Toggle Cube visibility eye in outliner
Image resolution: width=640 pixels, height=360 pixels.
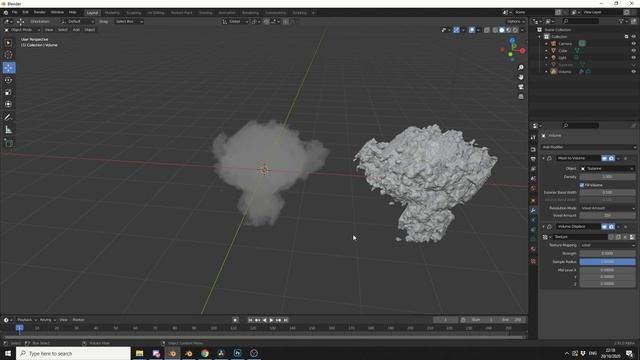tap(633, 51)
